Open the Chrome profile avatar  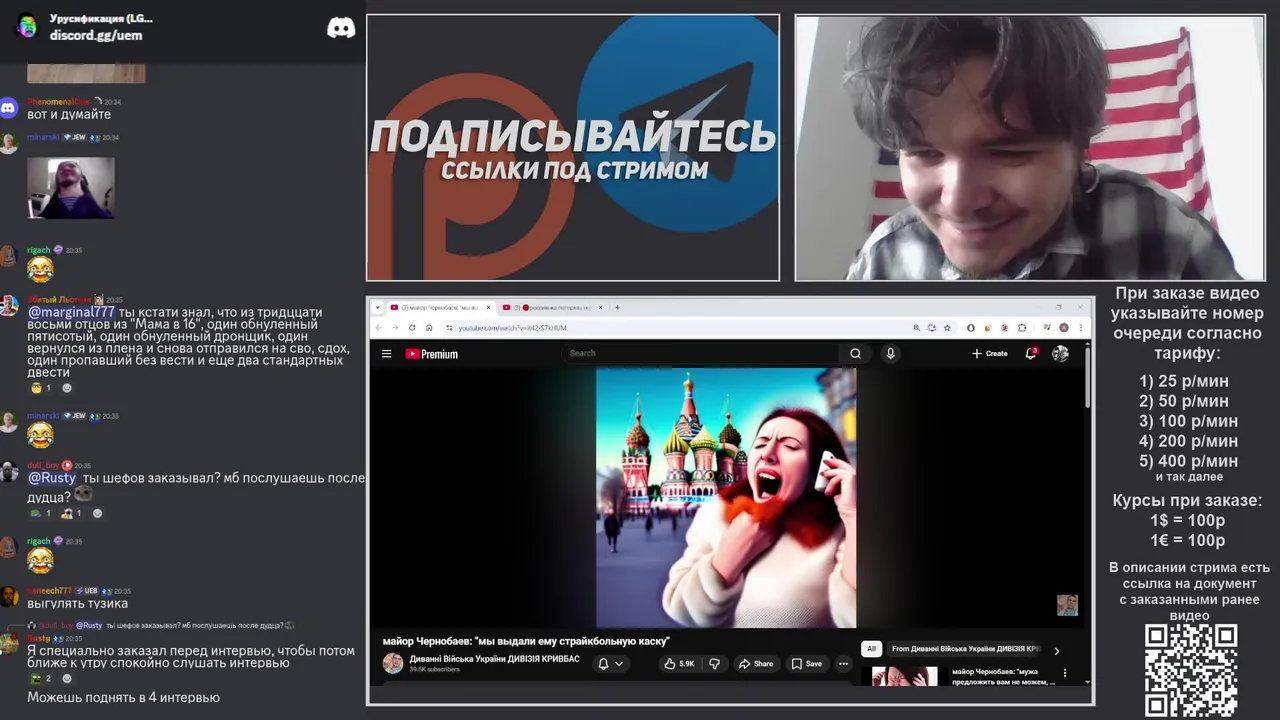[1064, 327]
